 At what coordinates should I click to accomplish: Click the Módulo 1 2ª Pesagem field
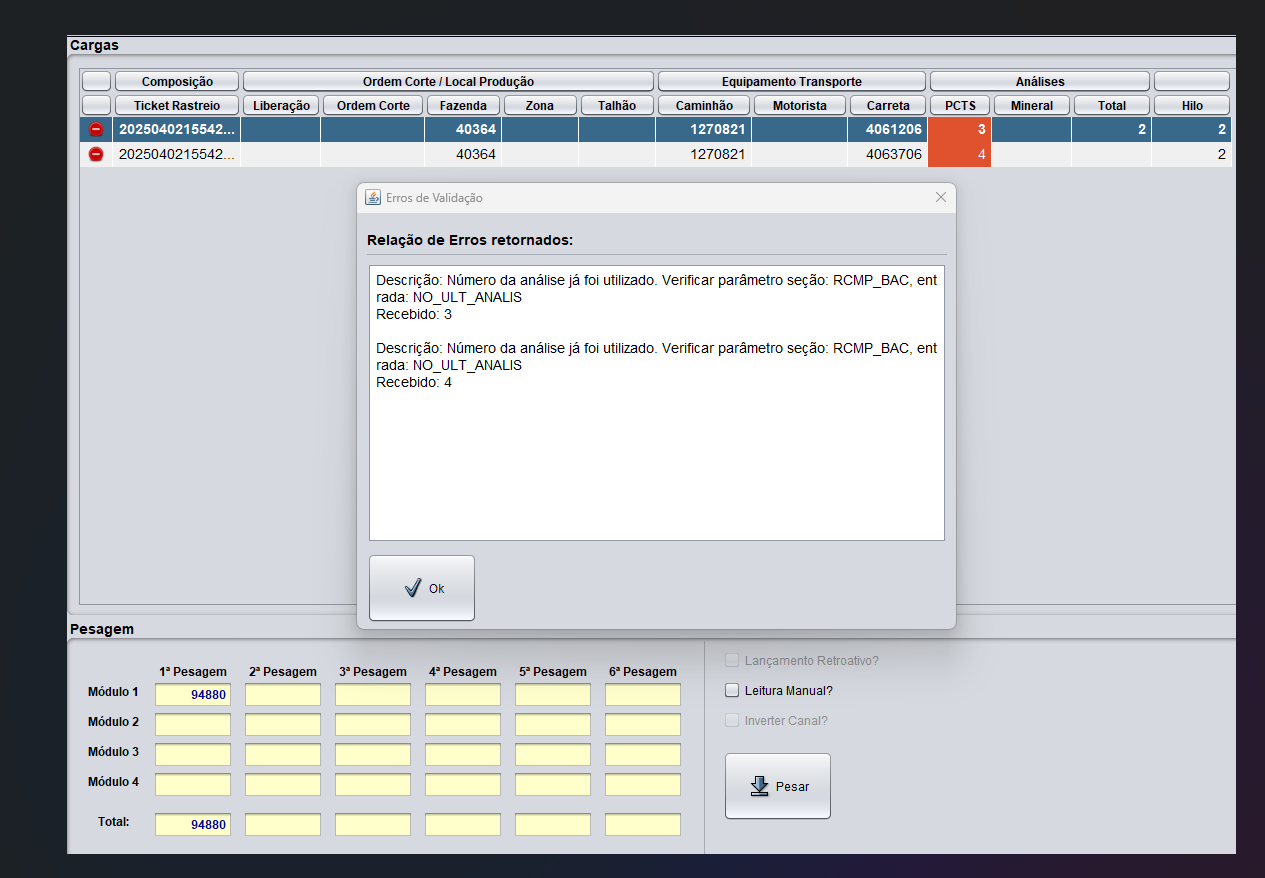(x=283, y=694)
